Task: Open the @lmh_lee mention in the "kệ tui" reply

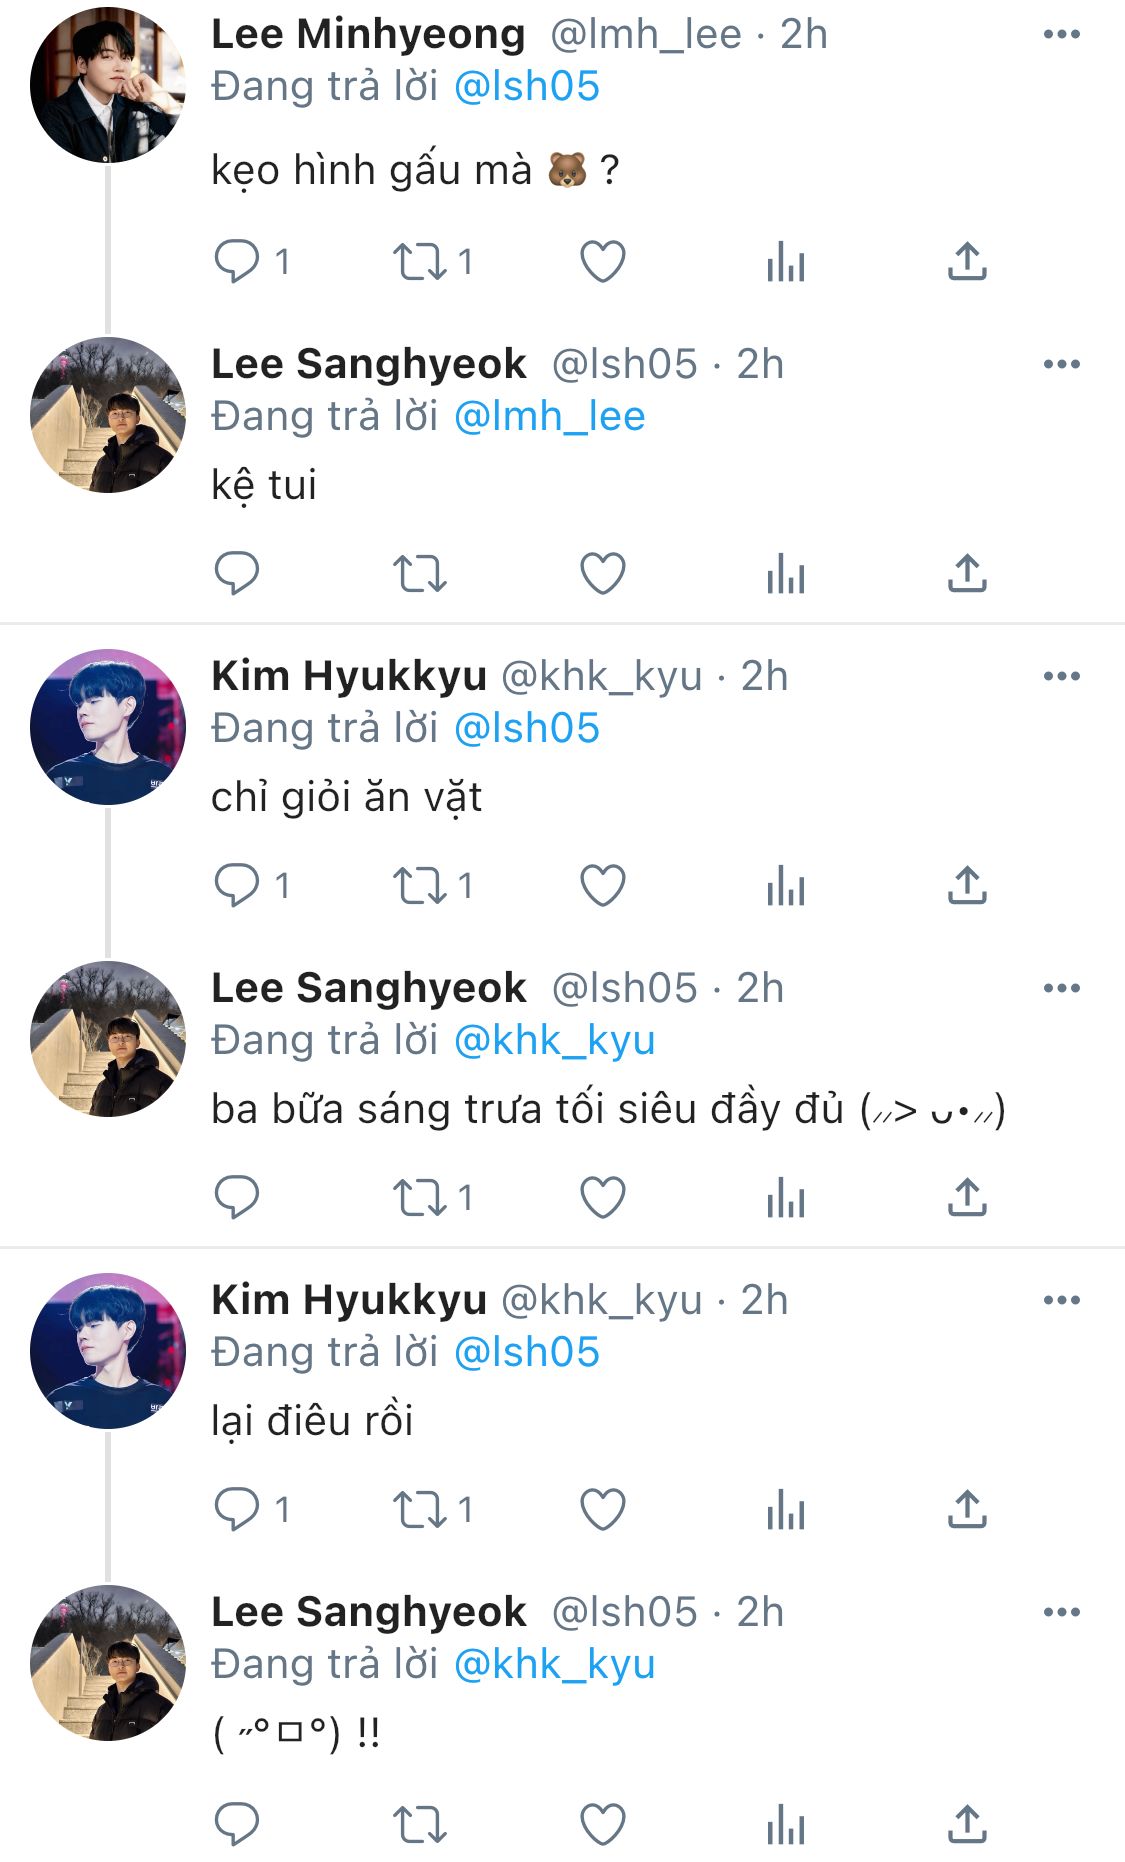Action: click(549, 417)
